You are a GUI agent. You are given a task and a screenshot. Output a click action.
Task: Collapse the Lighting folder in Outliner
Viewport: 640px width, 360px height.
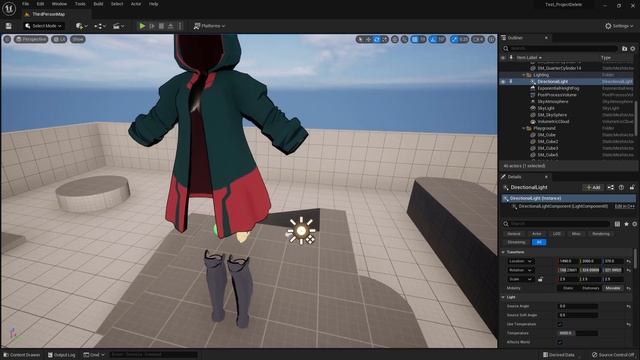[x=524, y=75]
